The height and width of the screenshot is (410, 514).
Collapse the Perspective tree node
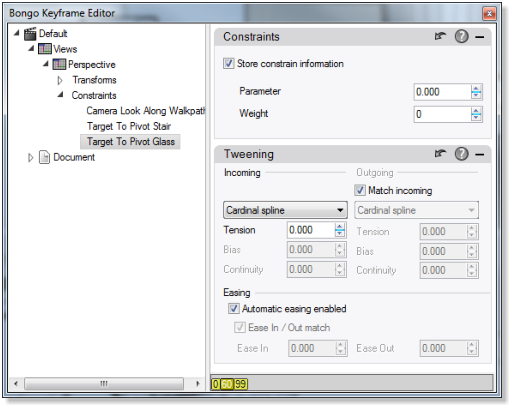[x=46, y=64]
